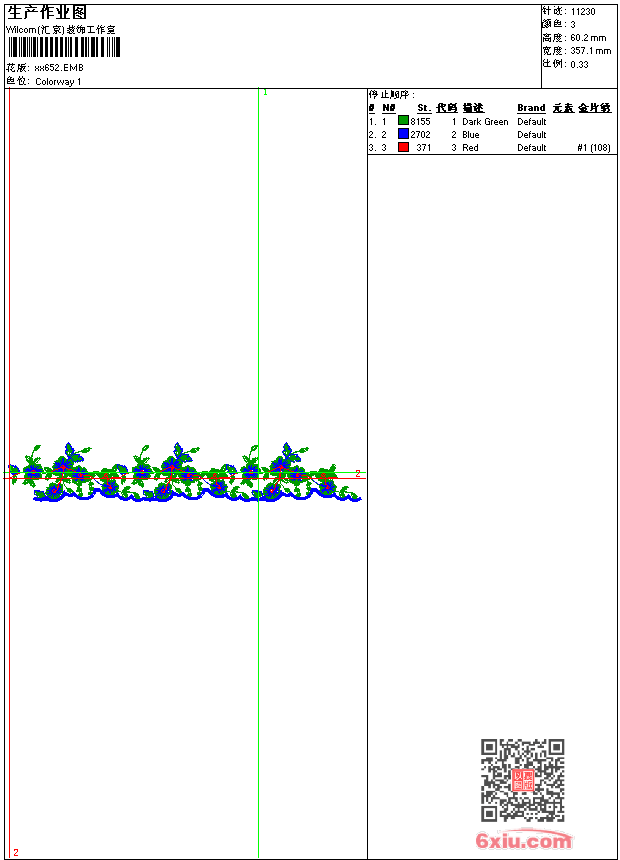Click the file name 'xx652.EMB'
620x860 pixels.
click(x=59, y=68)
